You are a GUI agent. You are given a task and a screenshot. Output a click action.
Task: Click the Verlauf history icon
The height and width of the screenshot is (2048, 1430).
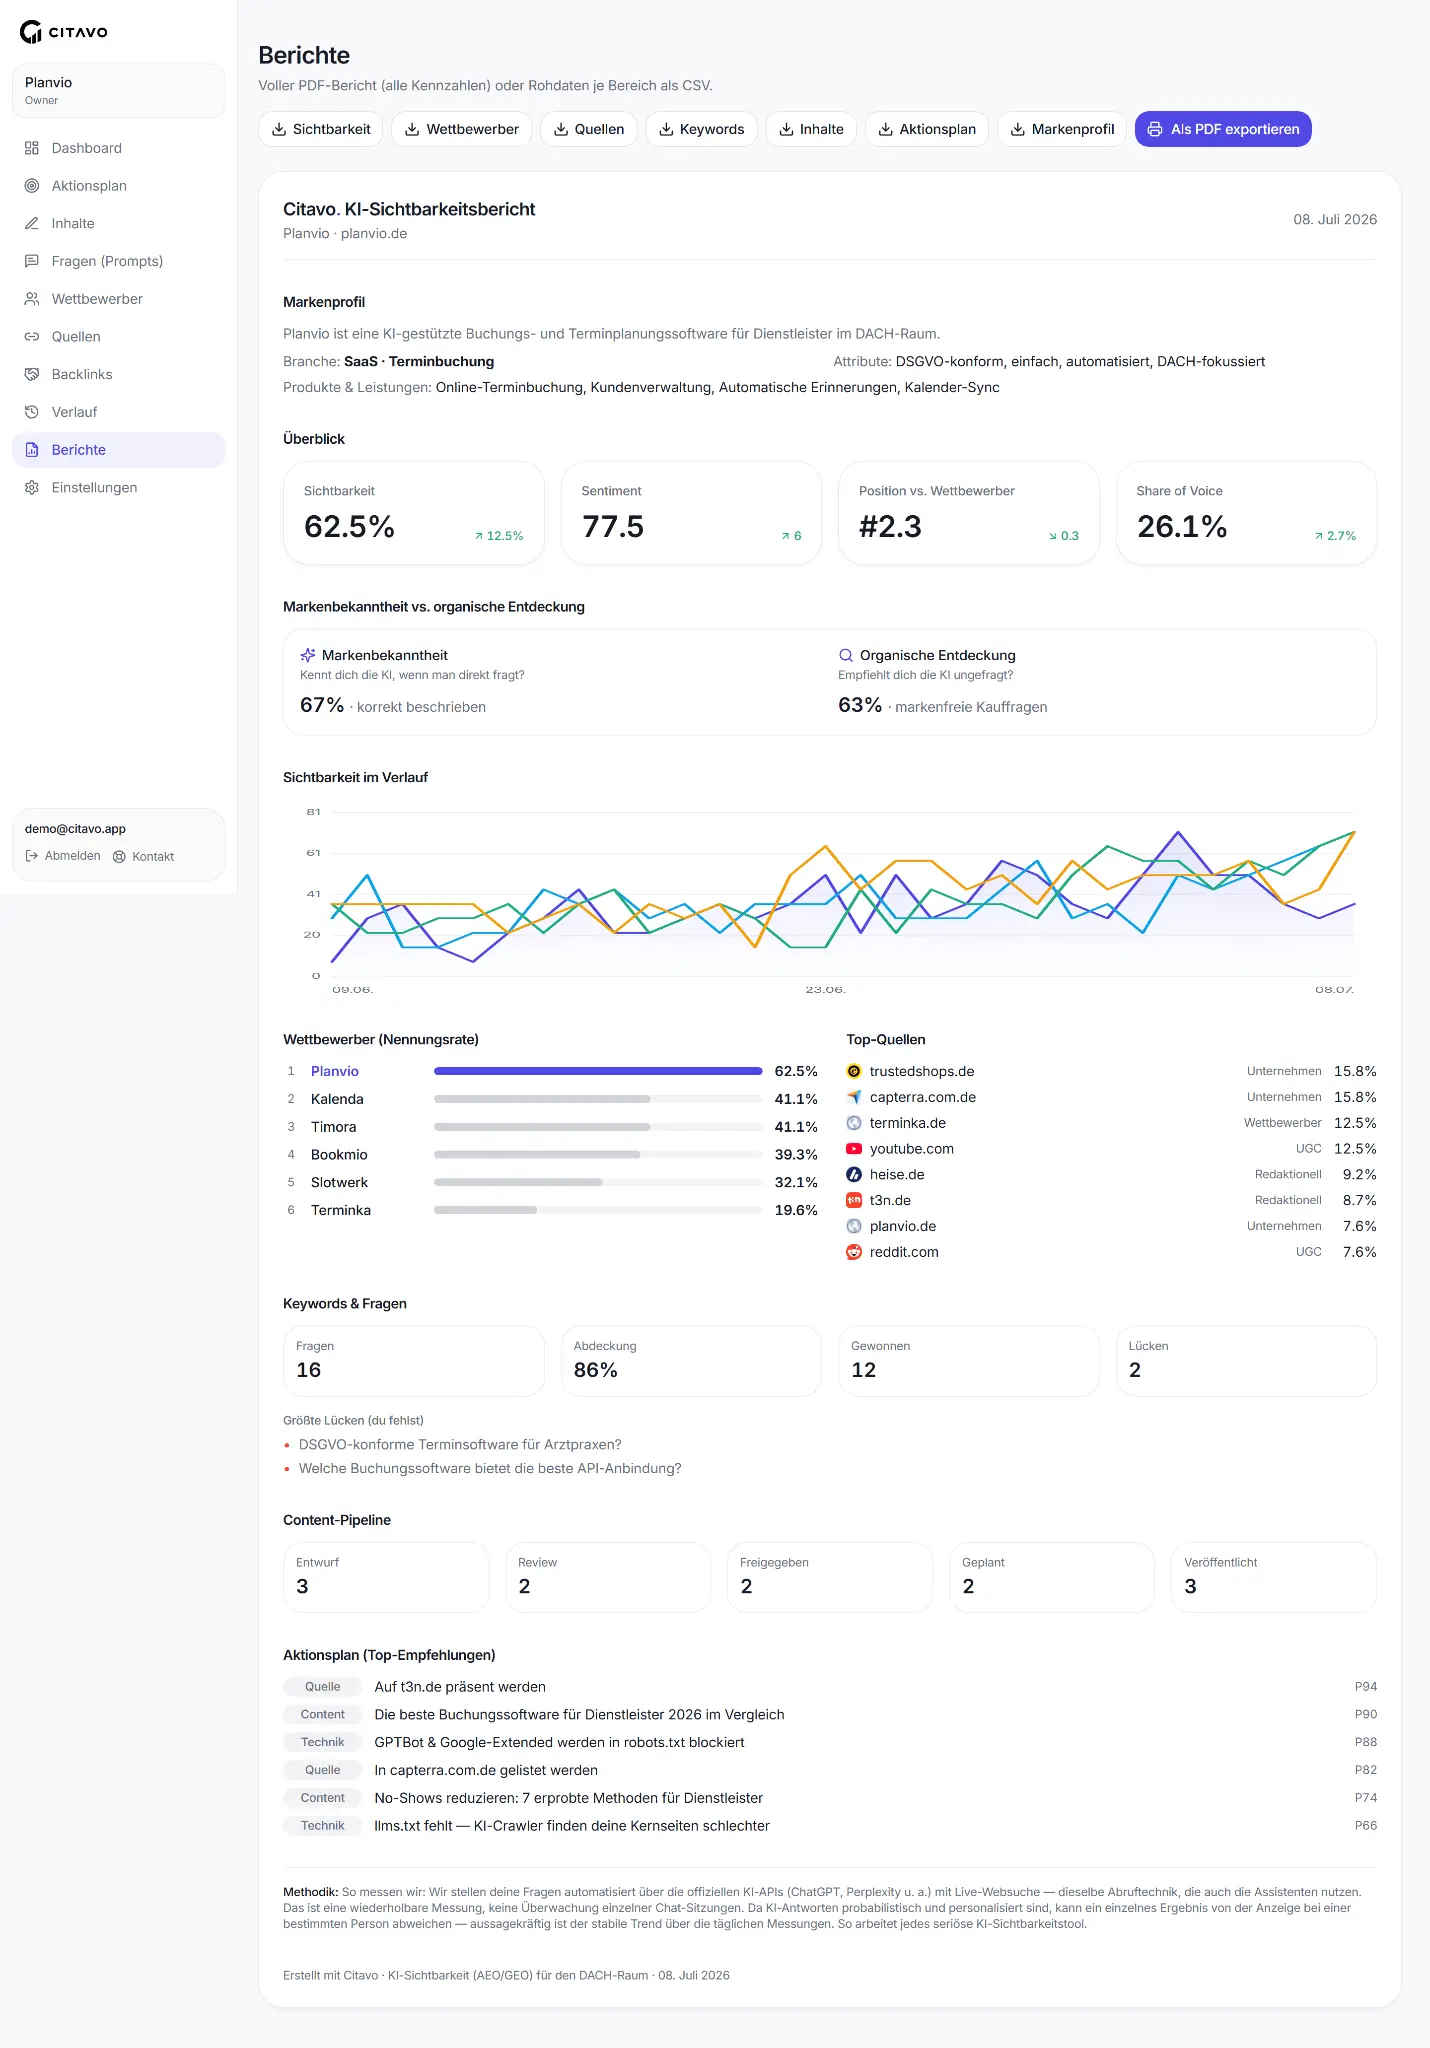point(32,412)
